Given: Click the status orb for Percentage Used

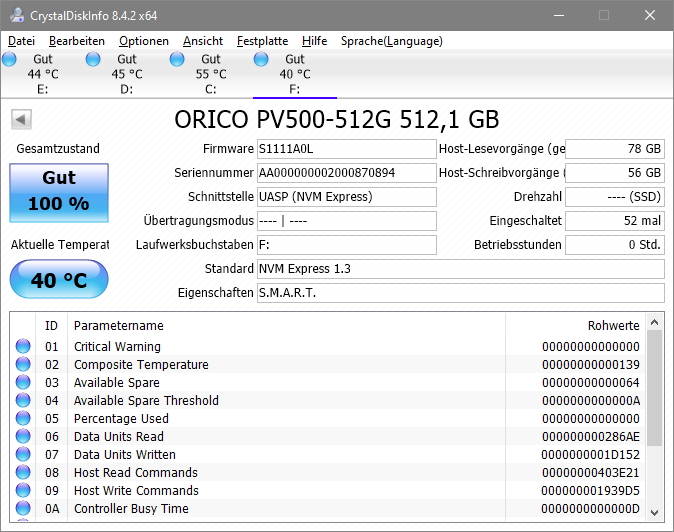Looking at the screenshot, I should (23, 418).
